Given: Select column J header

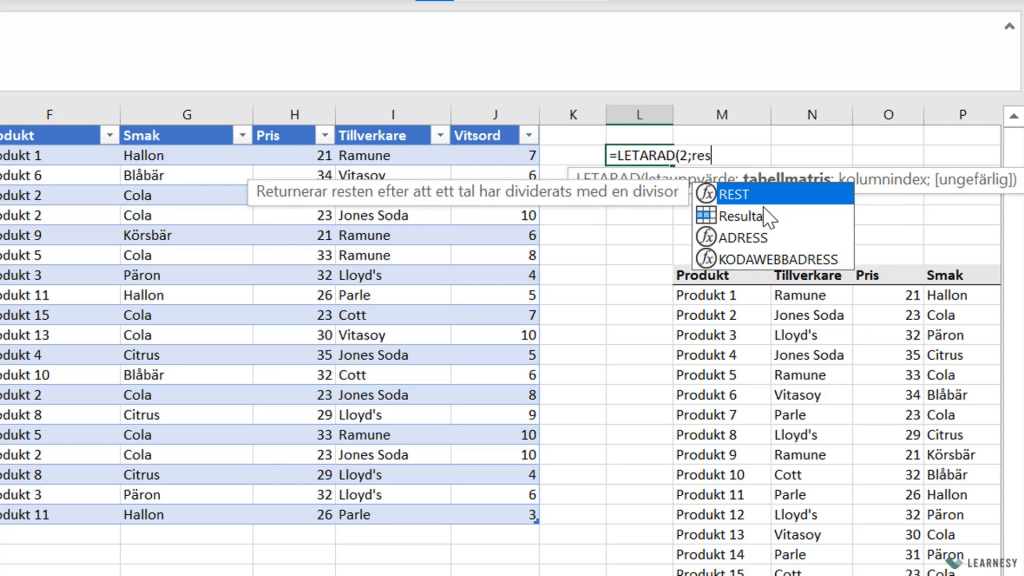Looking at the screenshot, I should coord(494,115).
